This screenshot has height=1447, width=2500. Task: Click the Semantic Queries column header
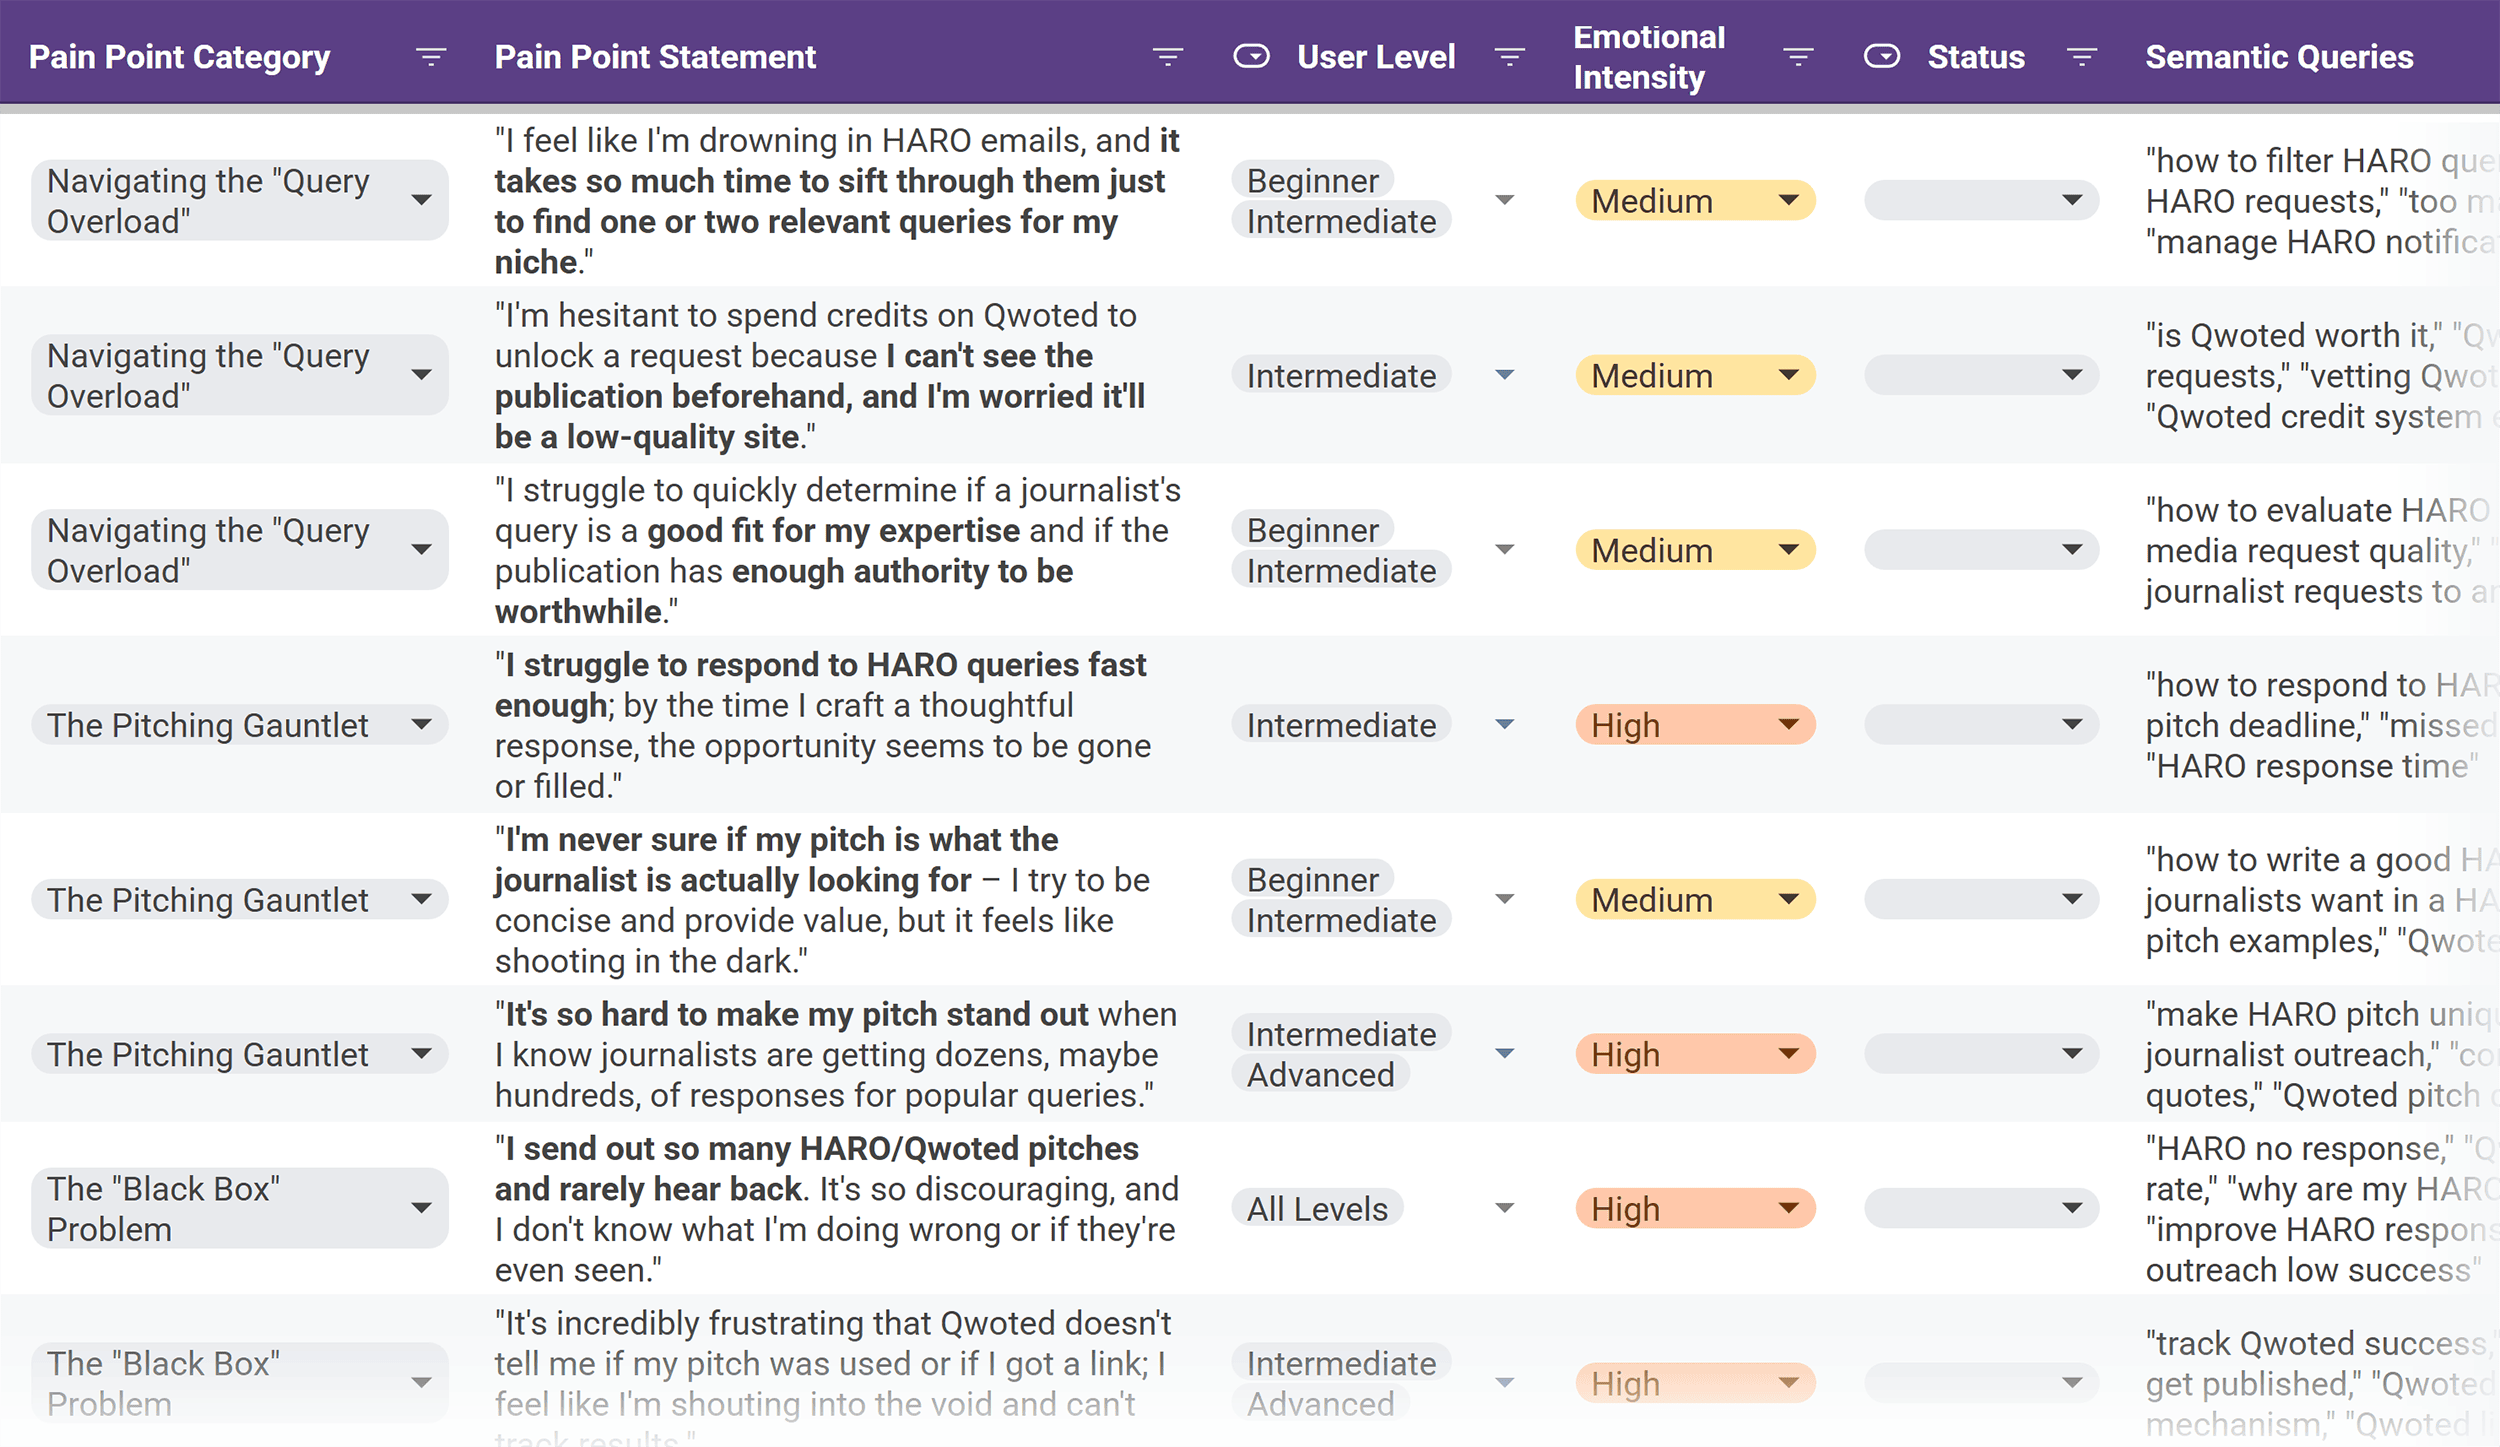[x=2278, y=57]
